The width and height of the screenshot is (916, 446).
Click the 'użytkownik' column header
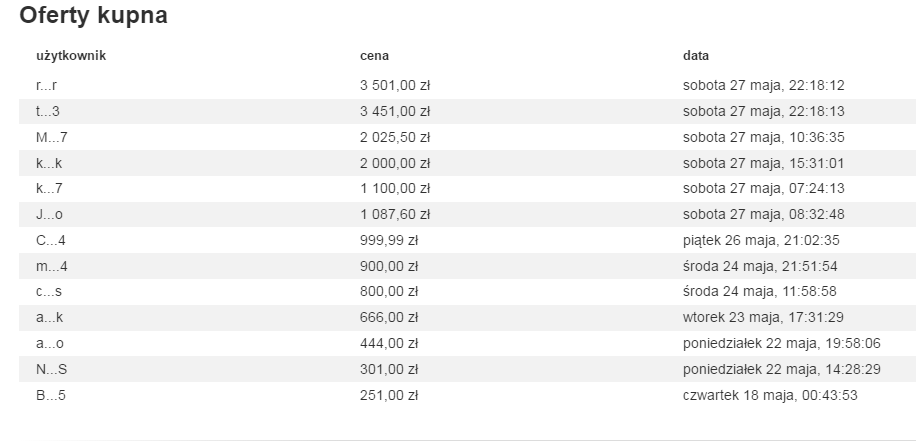(x=71, y=56)
